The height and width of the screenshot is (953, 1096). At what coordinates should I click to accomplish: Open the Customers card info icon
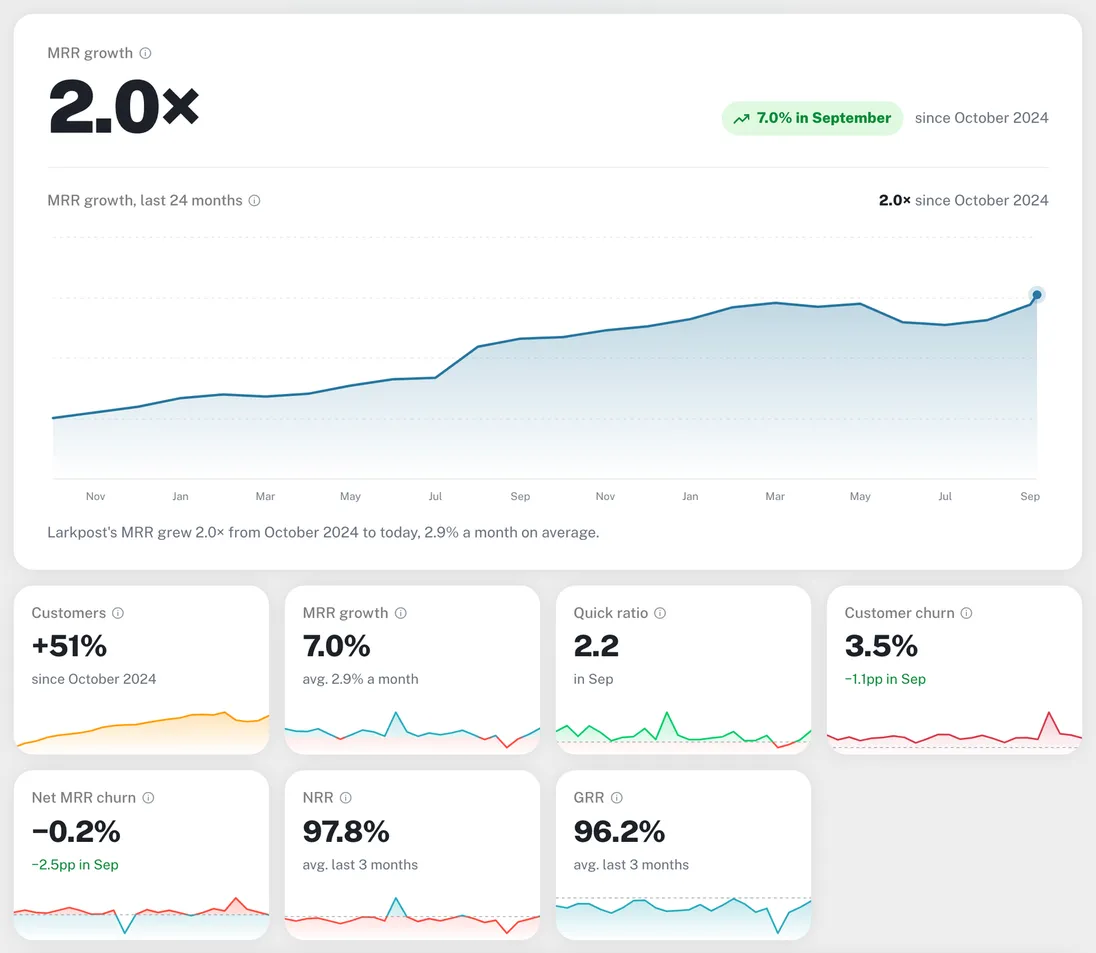(118, 613)
